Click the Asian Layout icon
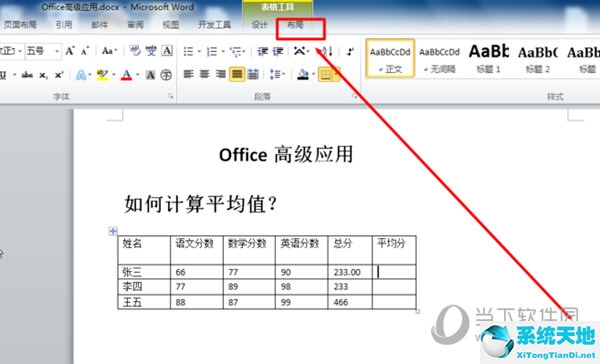 click(x=300, y=51)
